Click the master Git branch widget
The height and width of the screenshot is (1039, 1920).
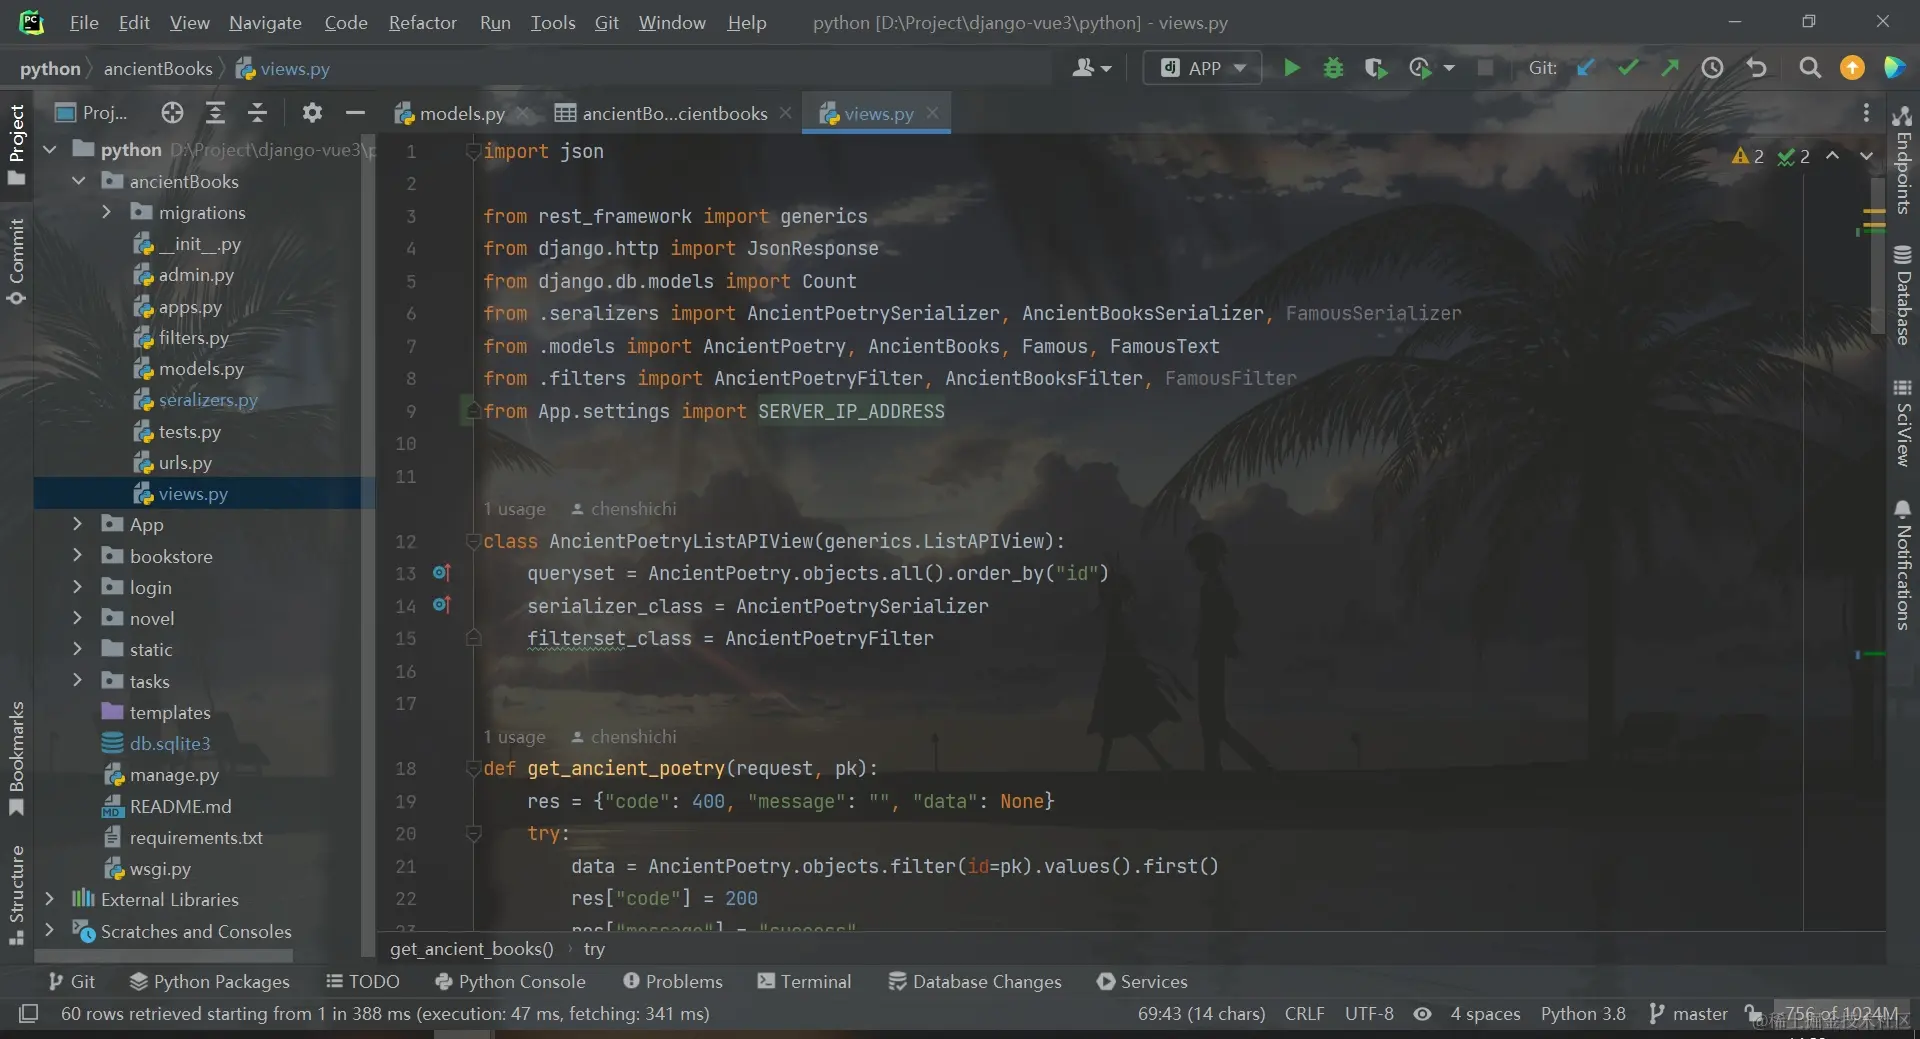[x=1688, y=1013]
